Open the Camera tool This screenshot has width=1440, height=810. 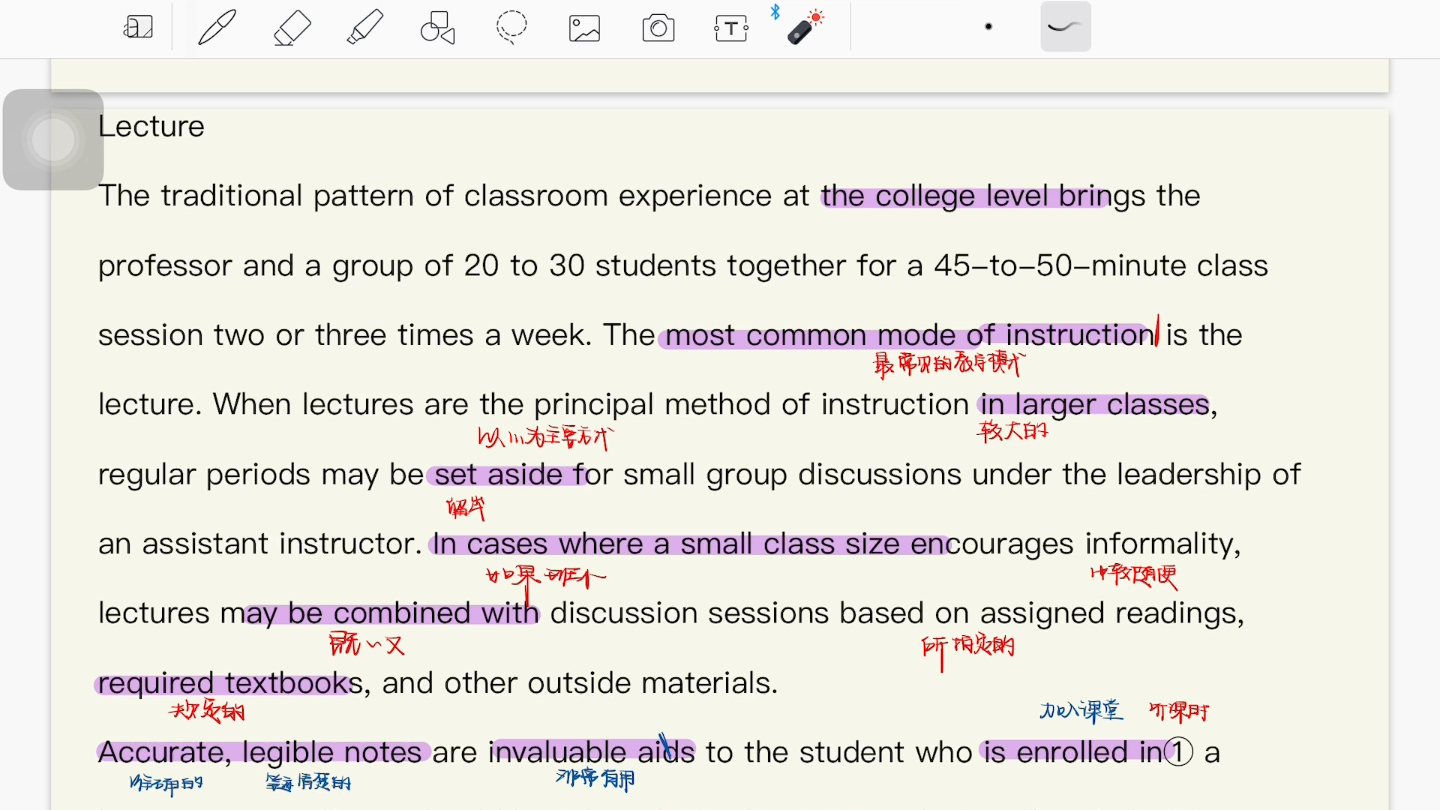(x=658, y=28)
